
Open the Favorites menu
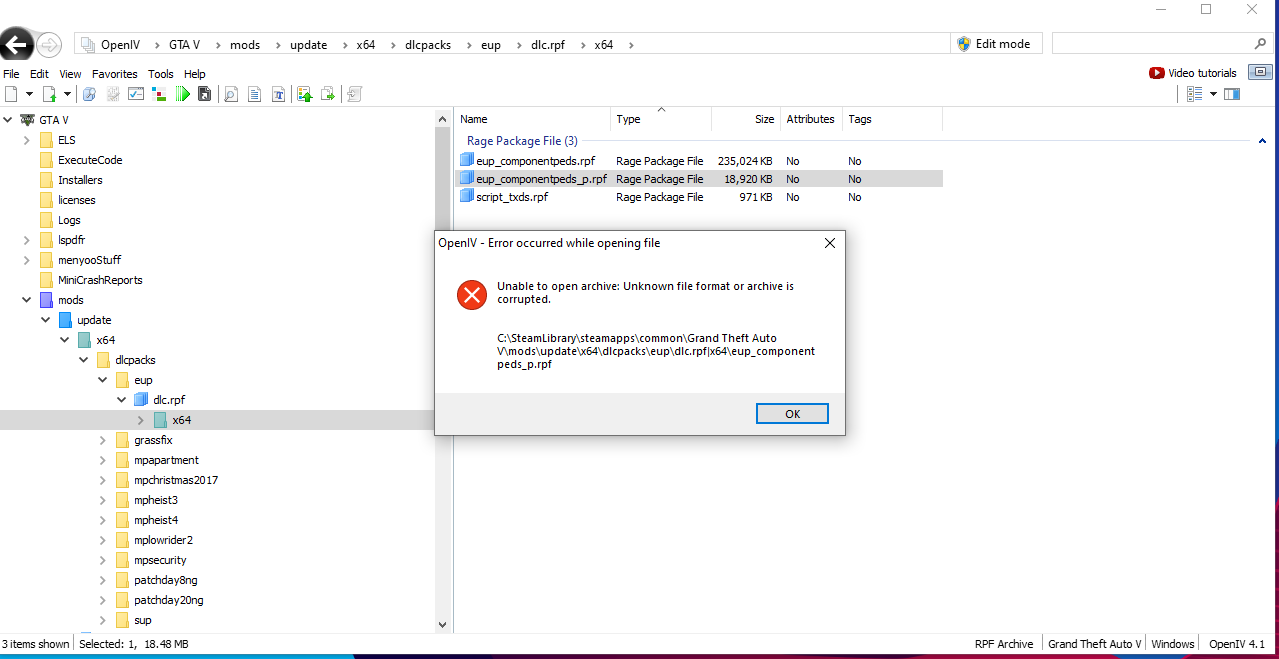[115, 74]
